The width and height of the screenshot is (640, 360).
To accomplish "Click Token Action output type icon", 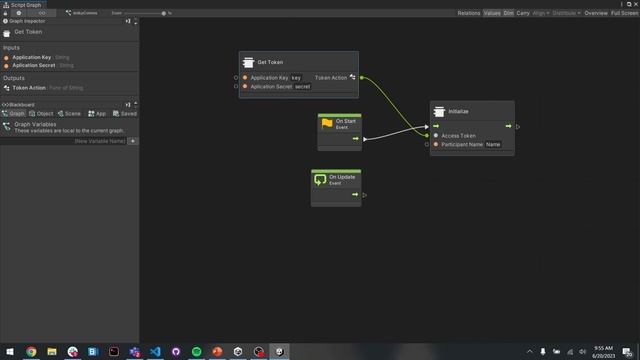I will 352,77.
